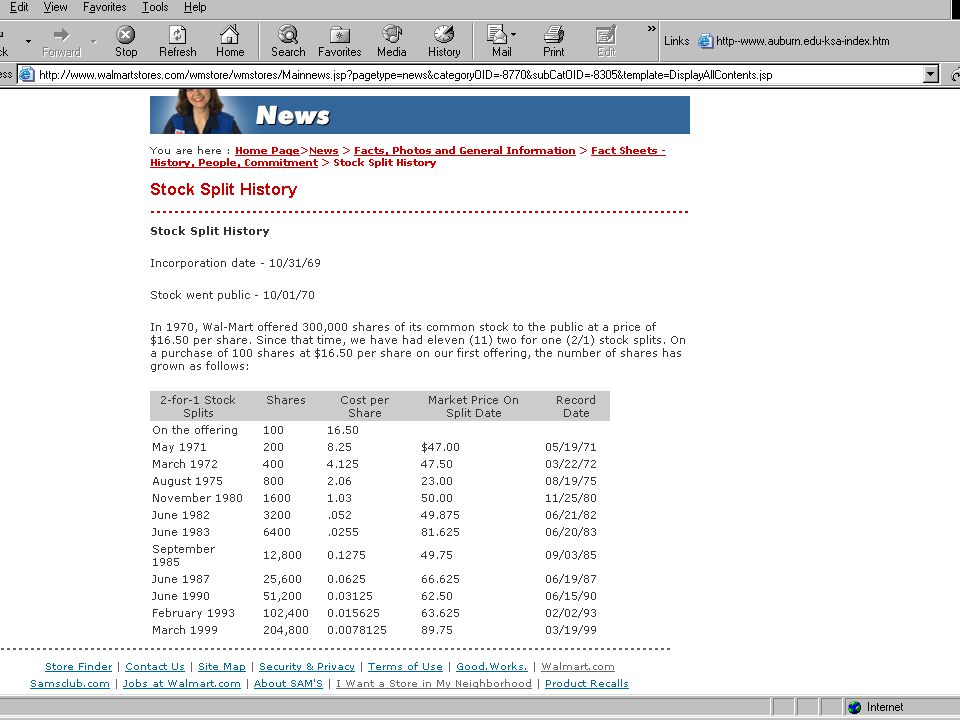Click the record date '05/19/71'
This screenshot has height=720, width=960.
(x=571, y=448)
